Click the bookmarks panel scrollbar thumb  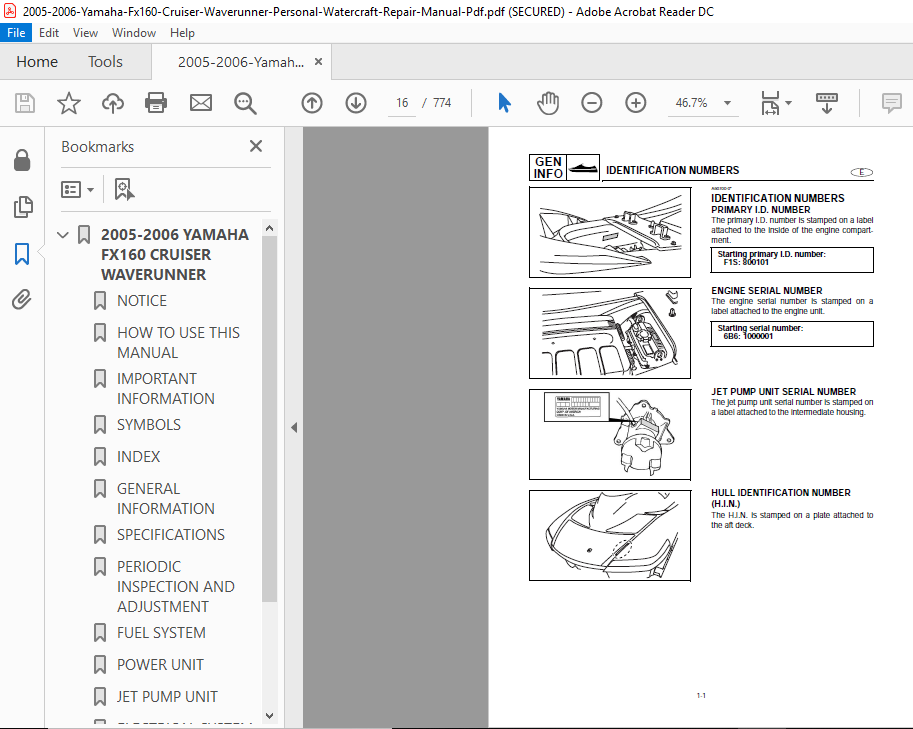(269, 419)
